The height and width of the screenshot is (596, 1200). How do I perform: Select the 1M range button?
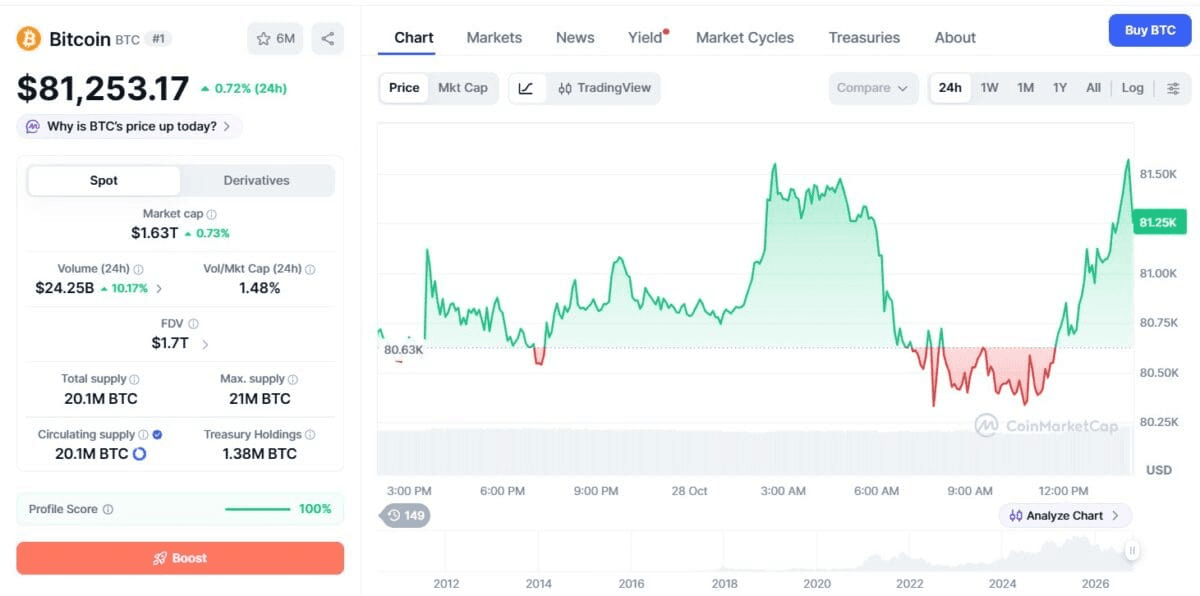point(1025,88)
